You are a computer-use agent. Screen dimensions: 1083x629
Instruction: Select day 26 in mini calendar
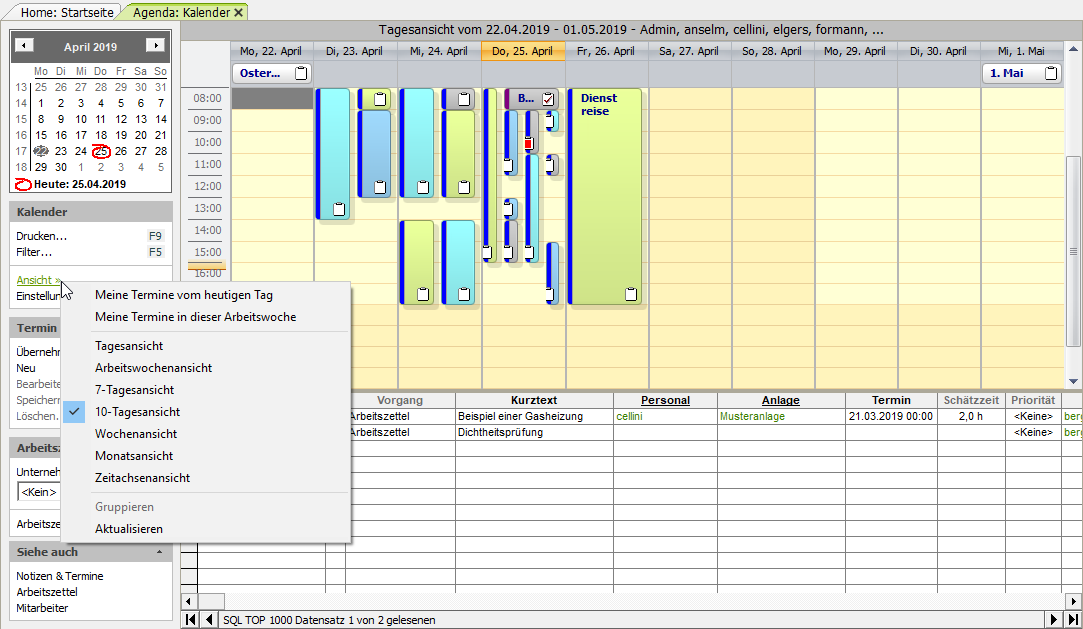pyautogui.click(x=121, y=151)
